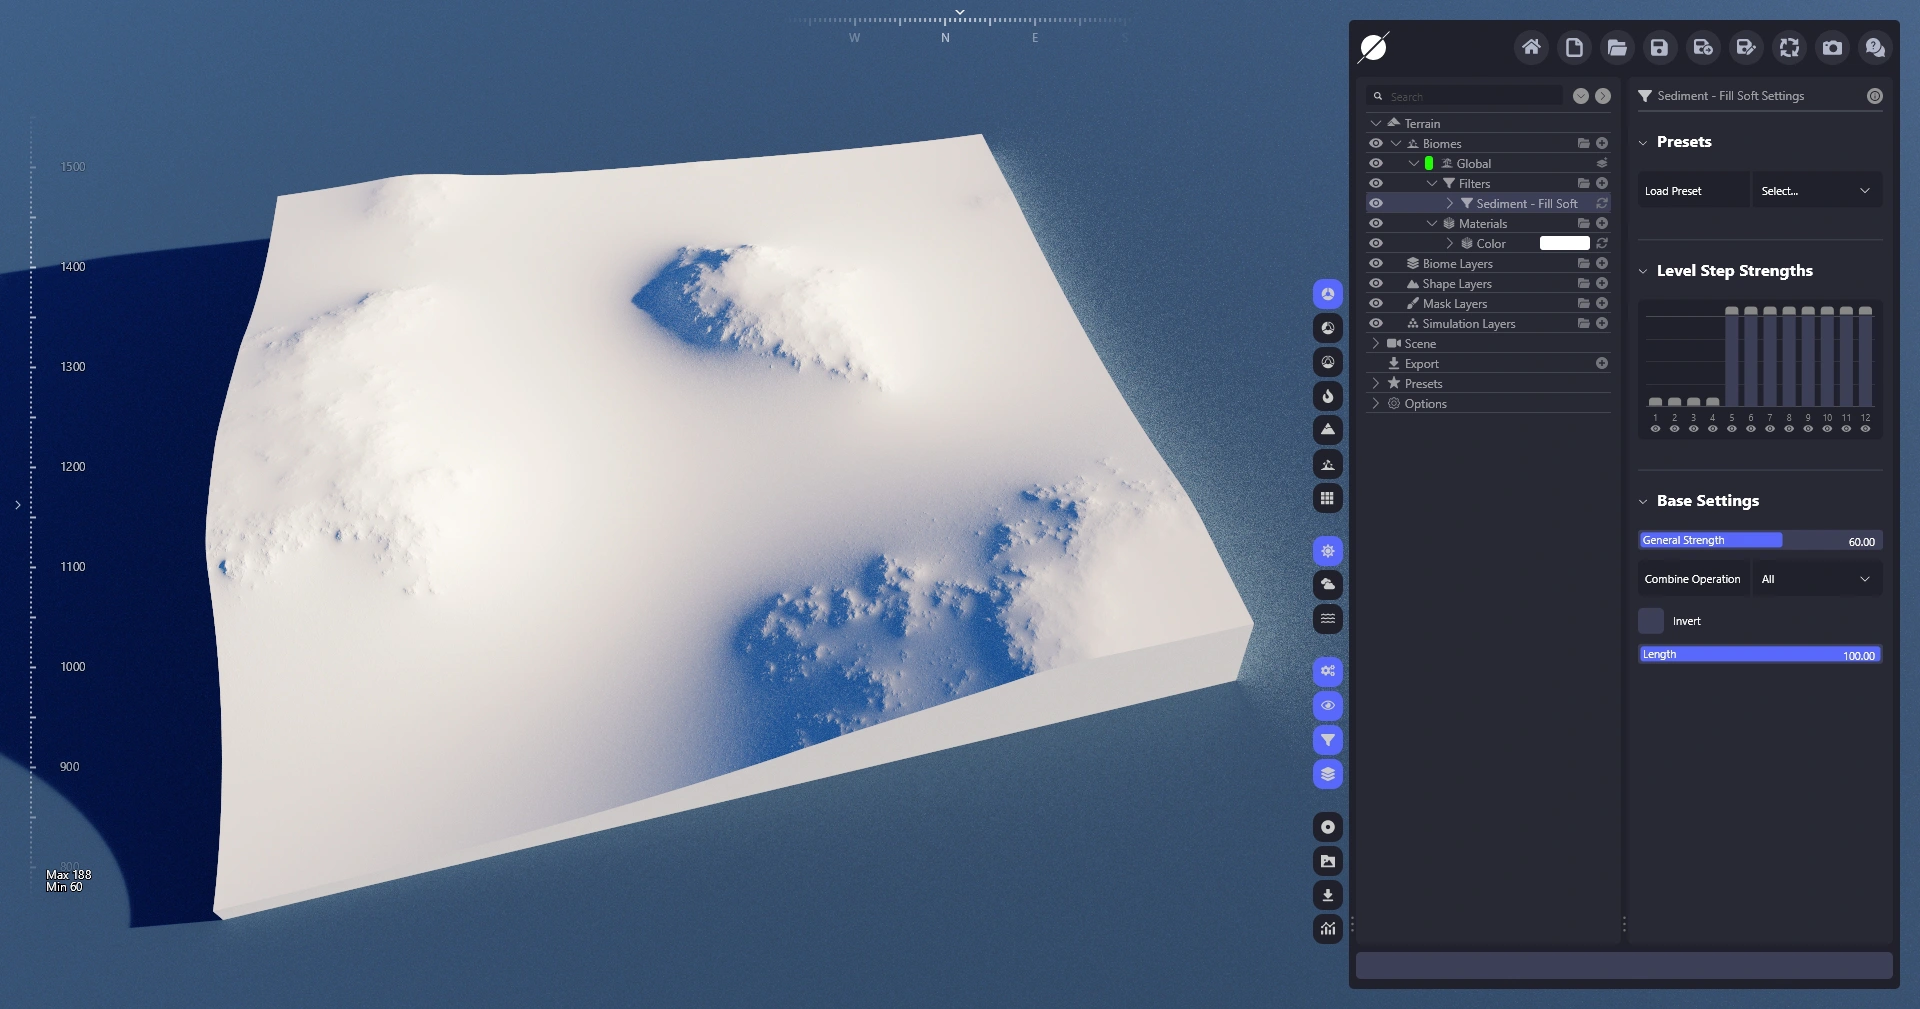Click the Color white swatch
1920x1009 pixels.
(1565, 243)
